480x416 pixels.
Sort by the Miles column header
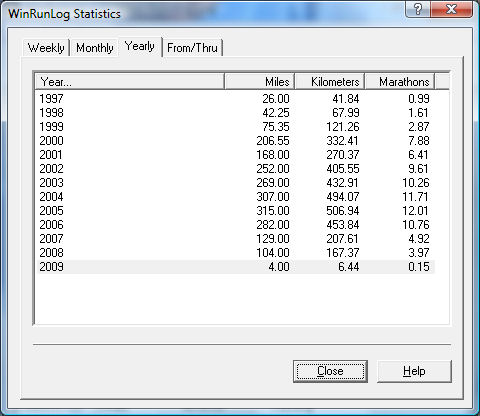coord(260,82)
